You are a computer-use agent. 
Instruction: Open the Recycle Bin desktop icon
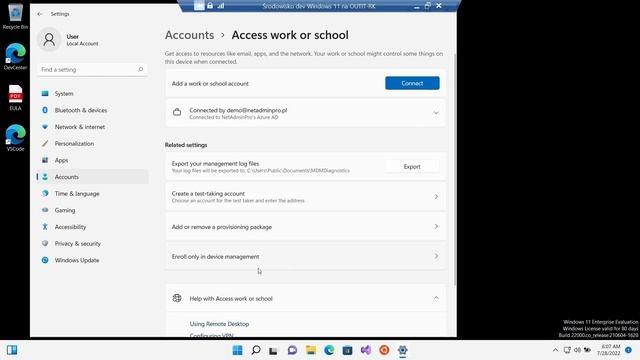point(15,16)
